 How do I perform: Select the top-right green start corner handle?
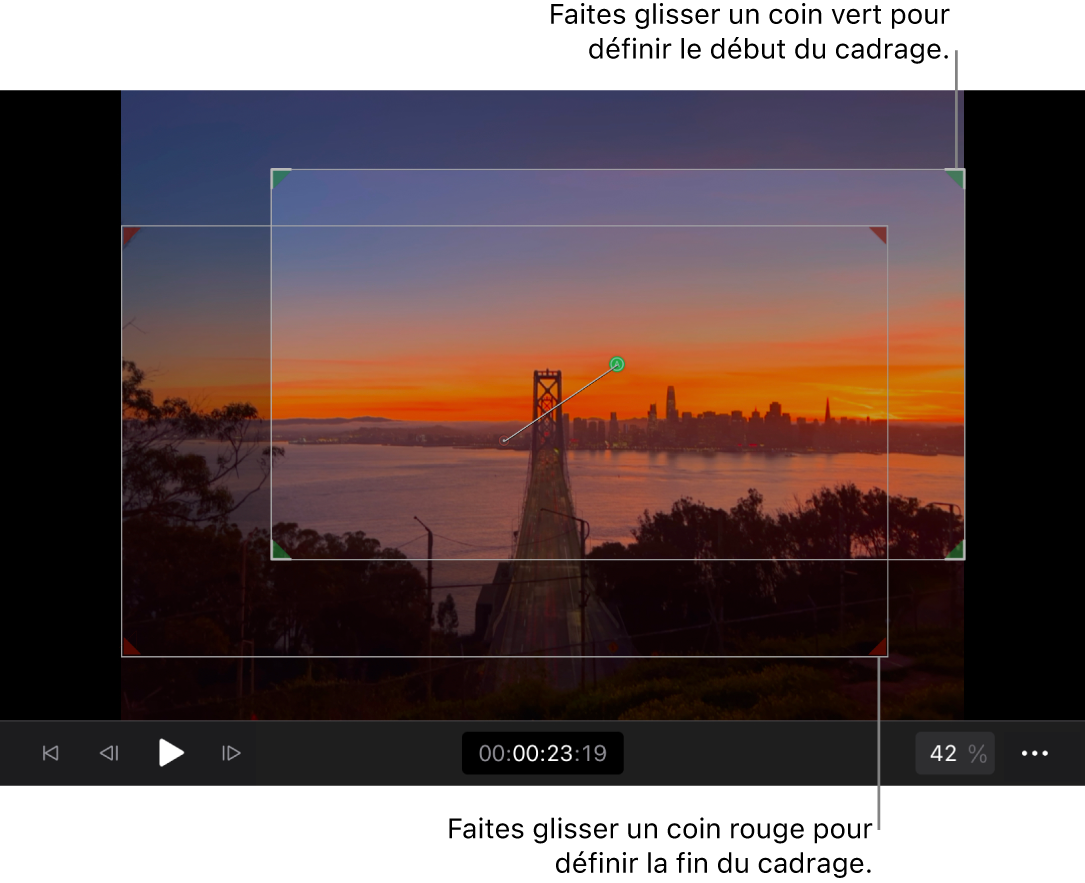[x=956, y=178]
